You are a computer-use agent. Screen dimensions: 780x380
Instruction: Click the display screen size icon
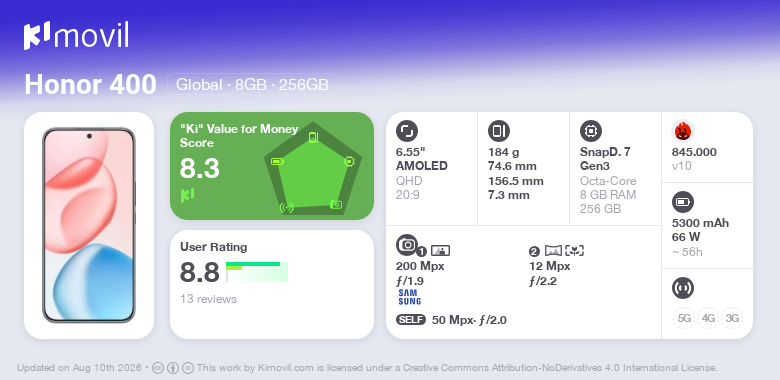[x=407, y=131]
